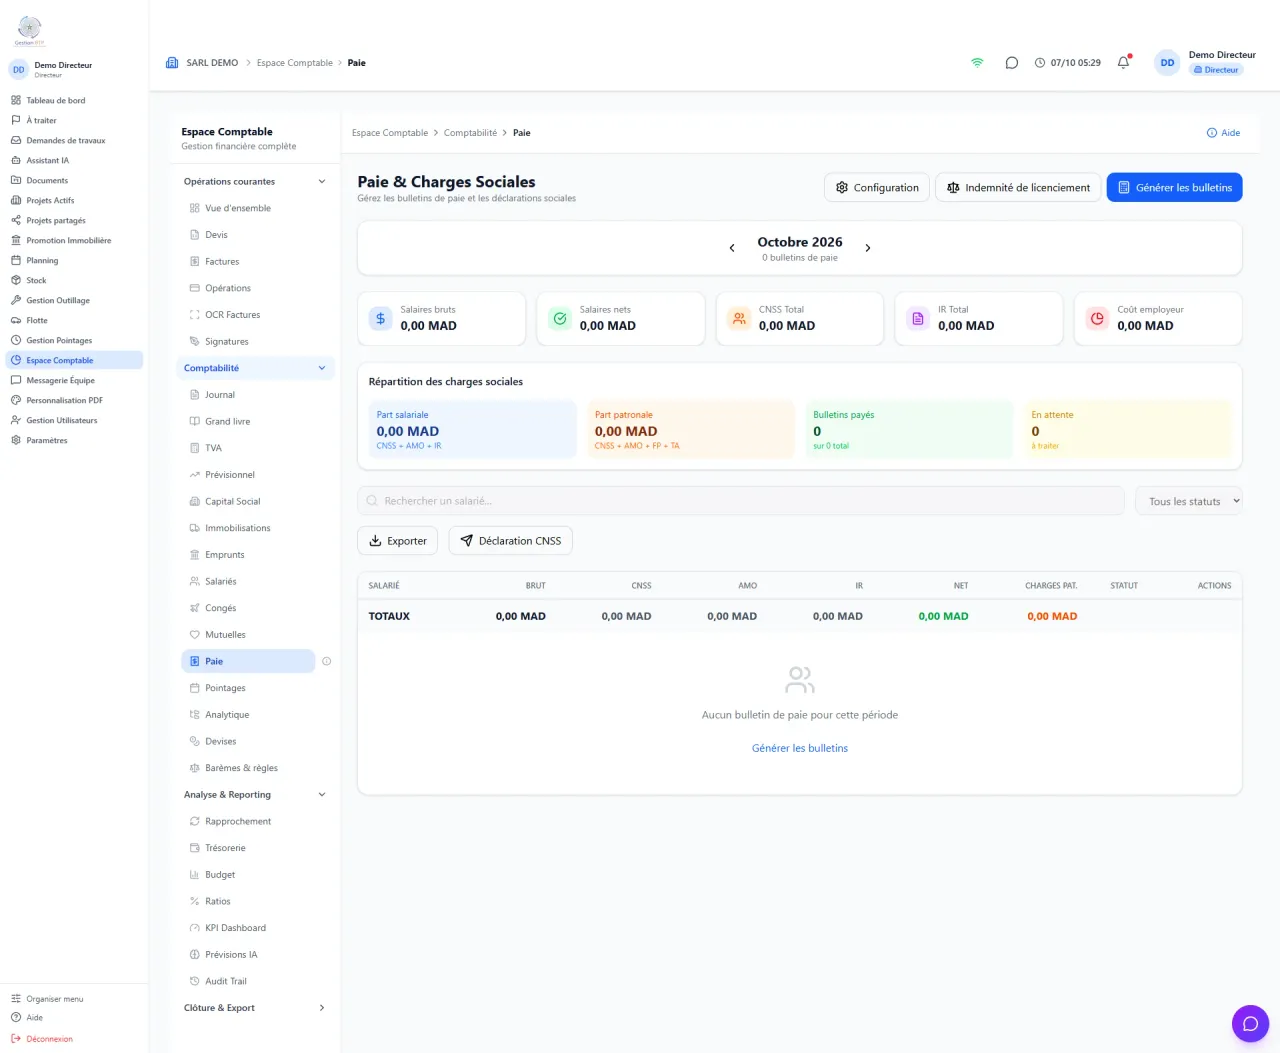This screenshot has width=1280, height=1053.
Task: Click the Gestion BTP logo
Action: pyautogui.click(x=30, y=31)
